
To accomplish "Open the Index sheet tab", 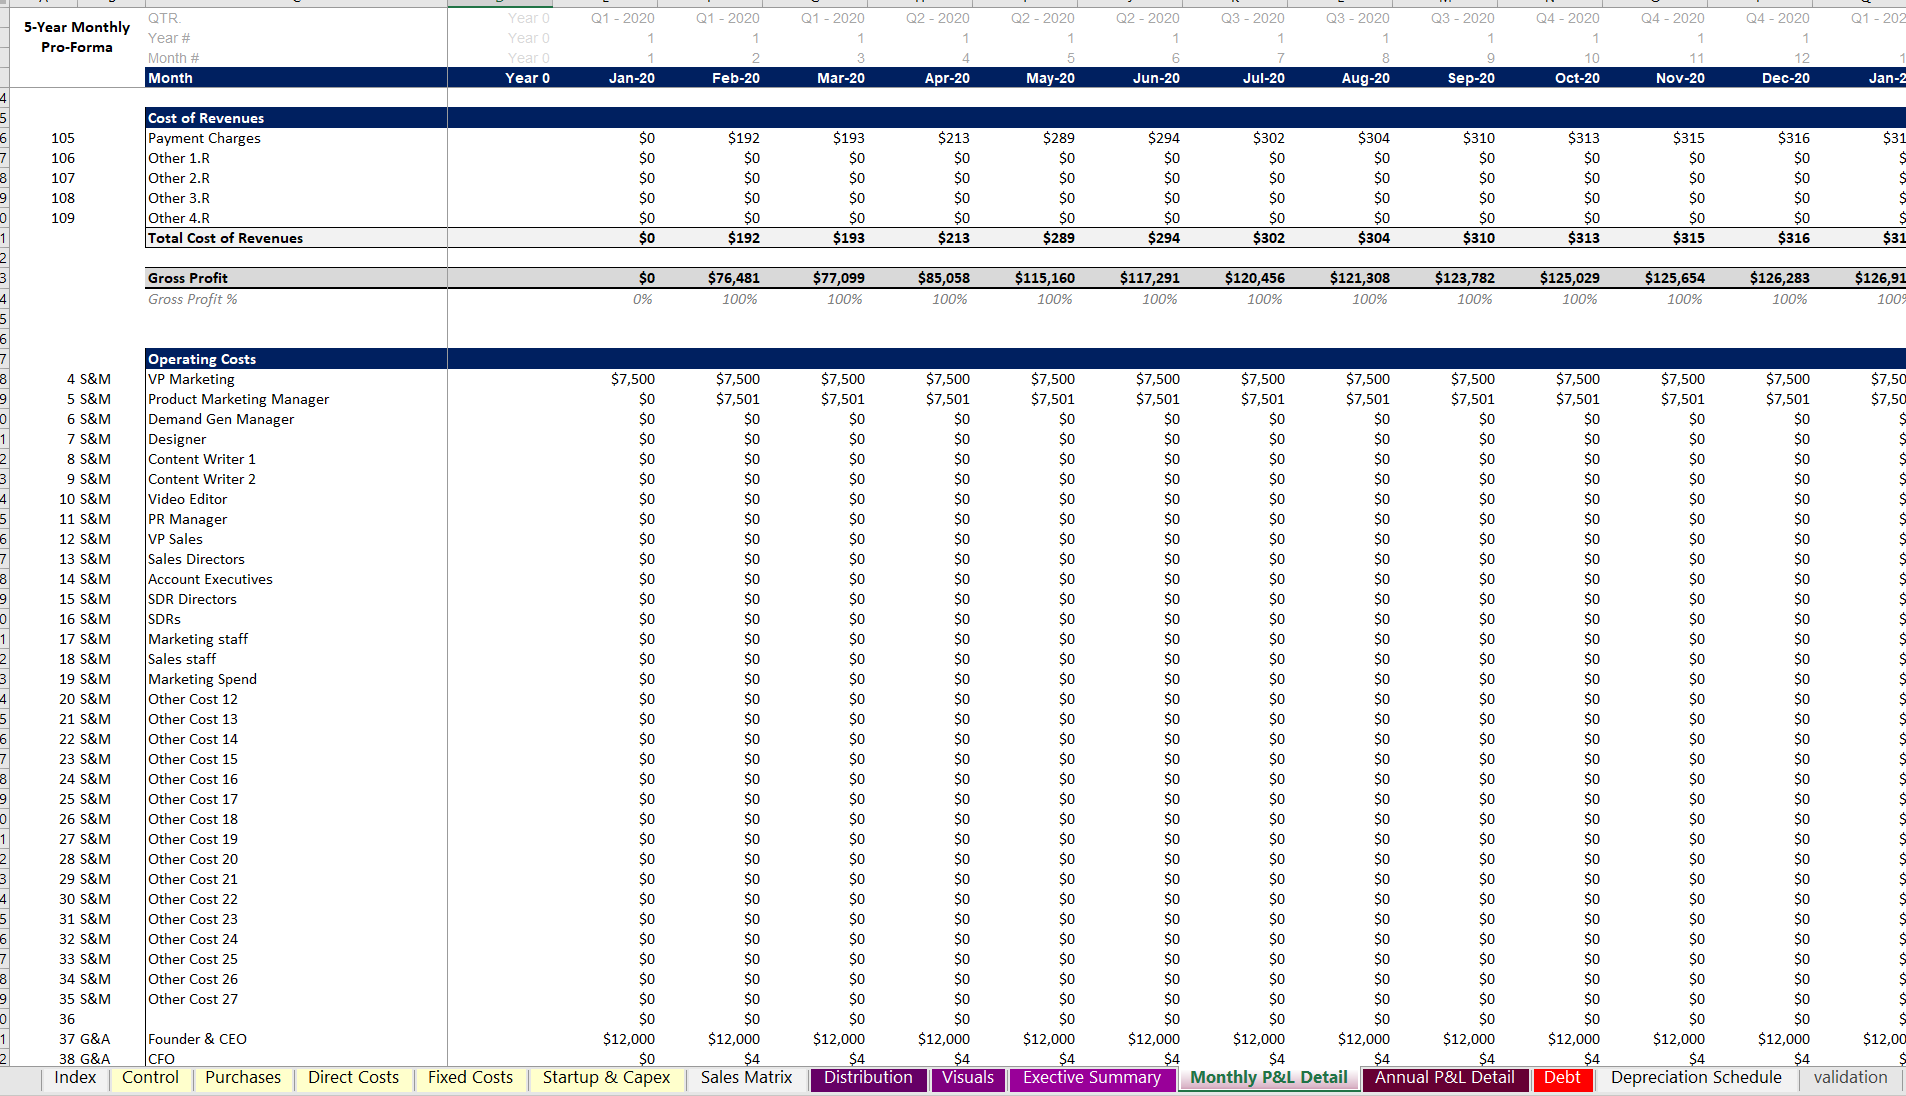I will 75,1078.
